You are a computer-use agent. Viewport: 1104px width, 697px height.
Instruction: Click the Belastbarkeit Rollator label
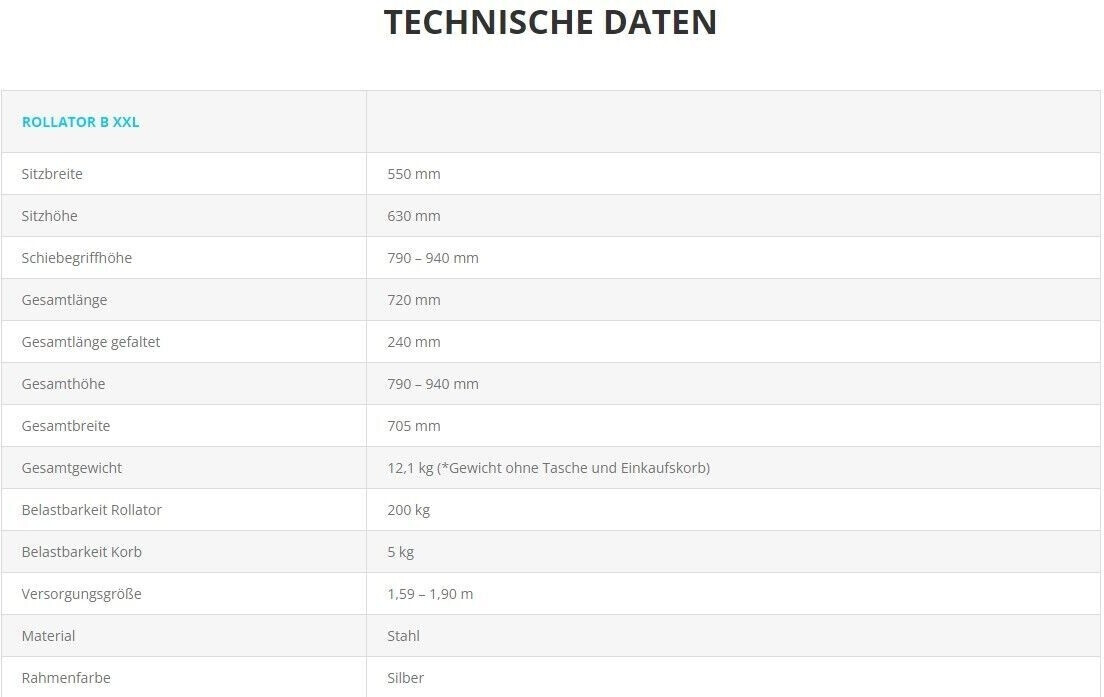(x=92, y=510)
